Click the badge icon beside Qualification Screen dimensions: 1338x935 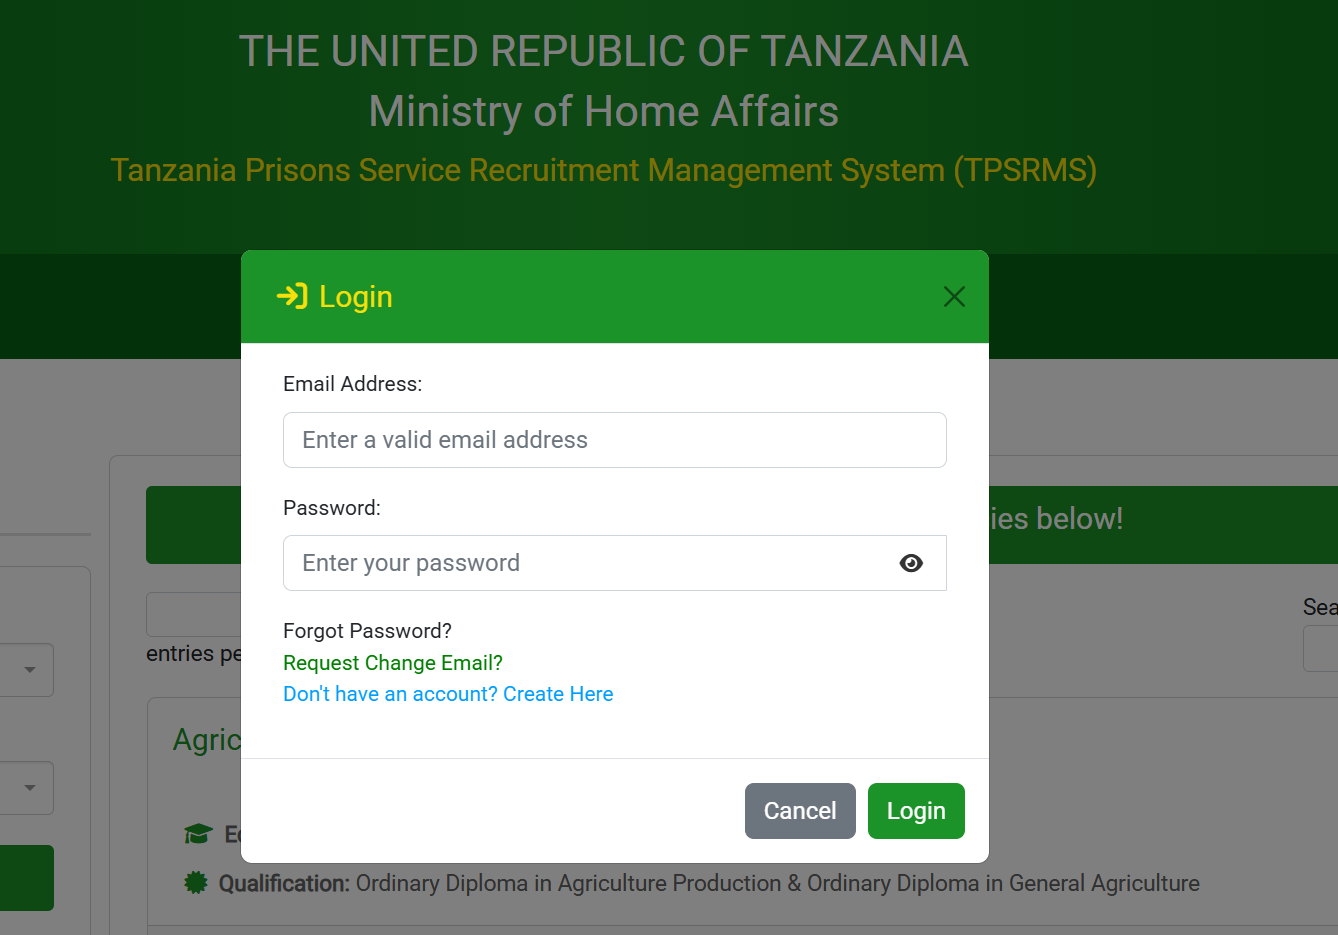coord(196,883)
